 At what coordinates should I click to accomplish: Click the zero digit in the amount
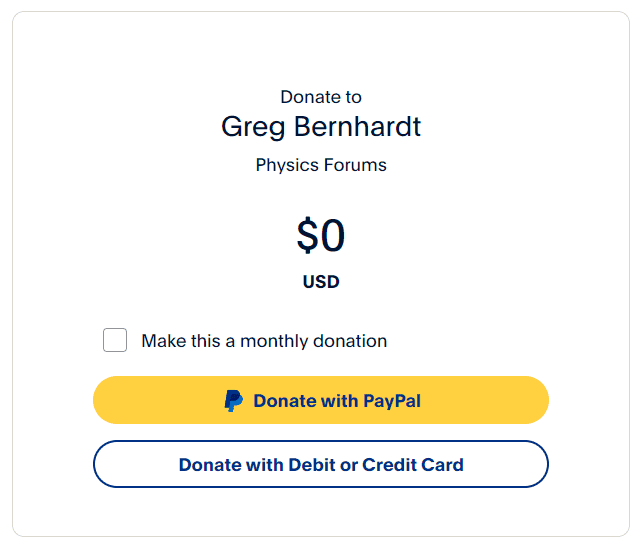click(x=333, y=236)
